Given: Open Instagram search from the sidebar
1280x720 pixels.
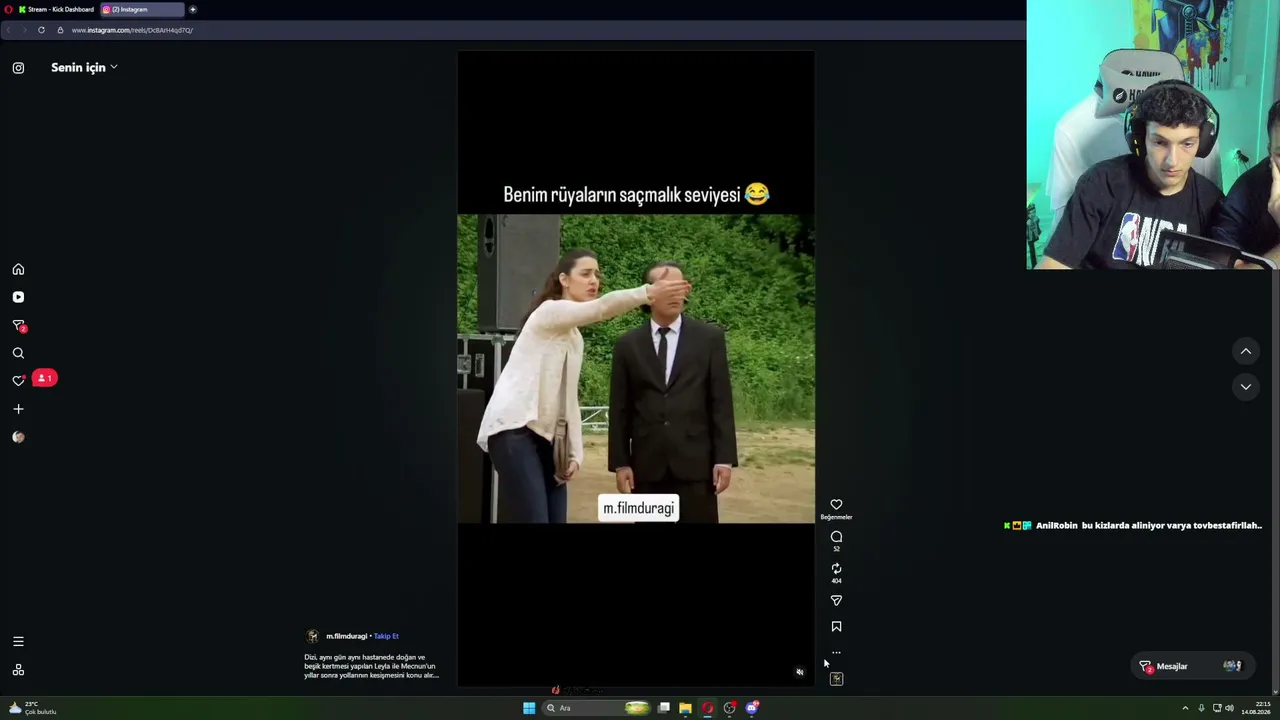Looking at the screenshot, I should tap(18, 353).
